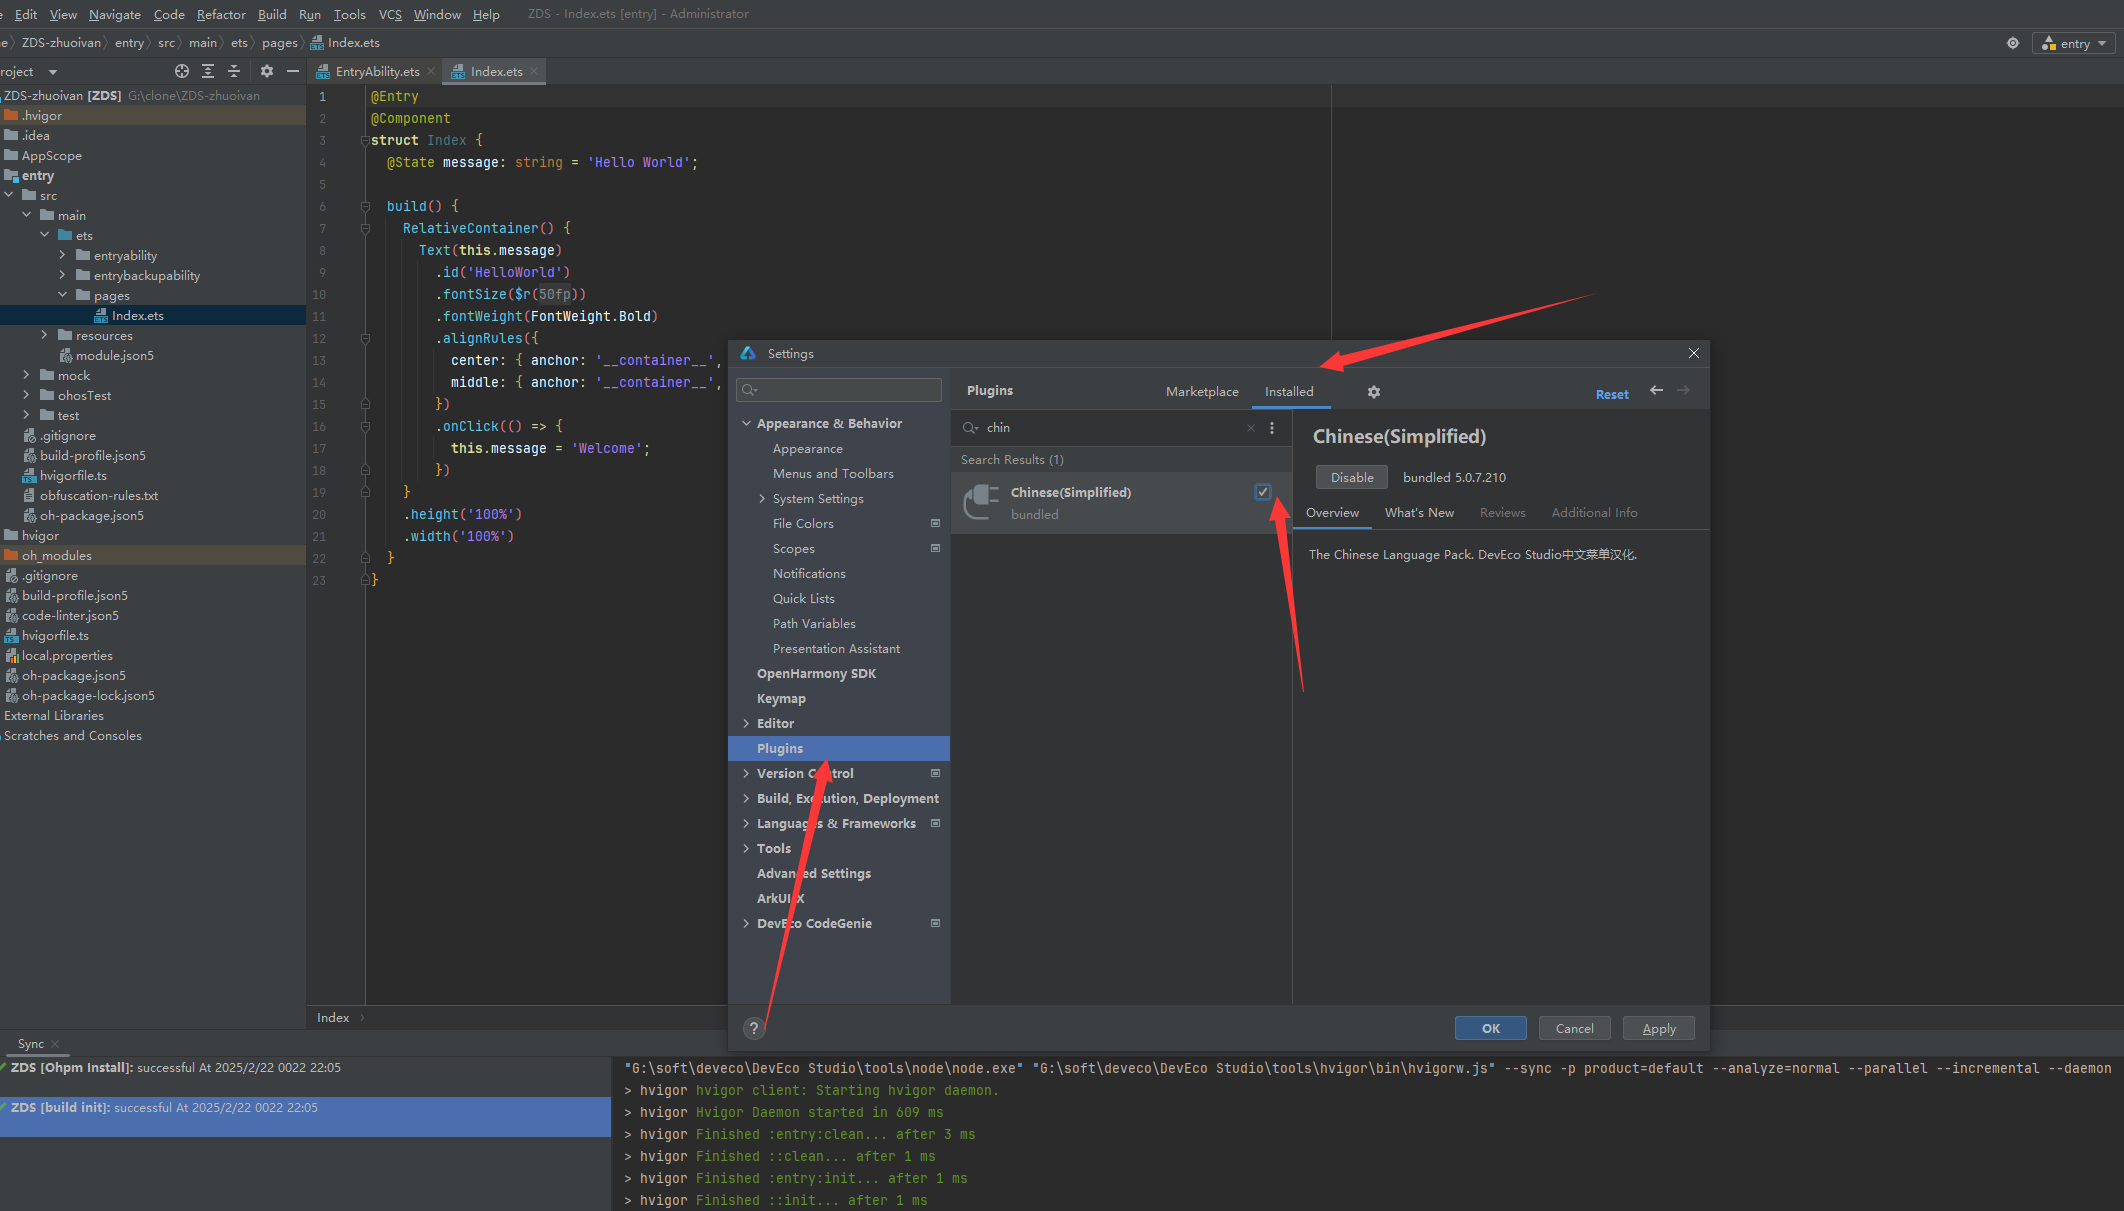Click the Disable plugin button
Viewport: 2124px width, 1211px height.
point(1351,477)
